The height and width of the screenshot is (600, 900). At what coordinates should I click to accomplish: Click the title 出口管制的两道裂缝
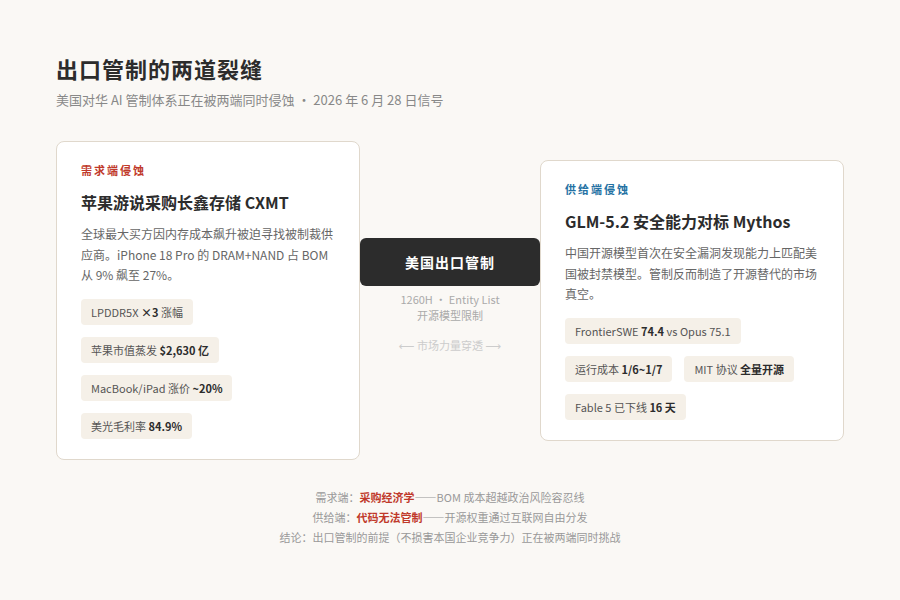[159, 71]
